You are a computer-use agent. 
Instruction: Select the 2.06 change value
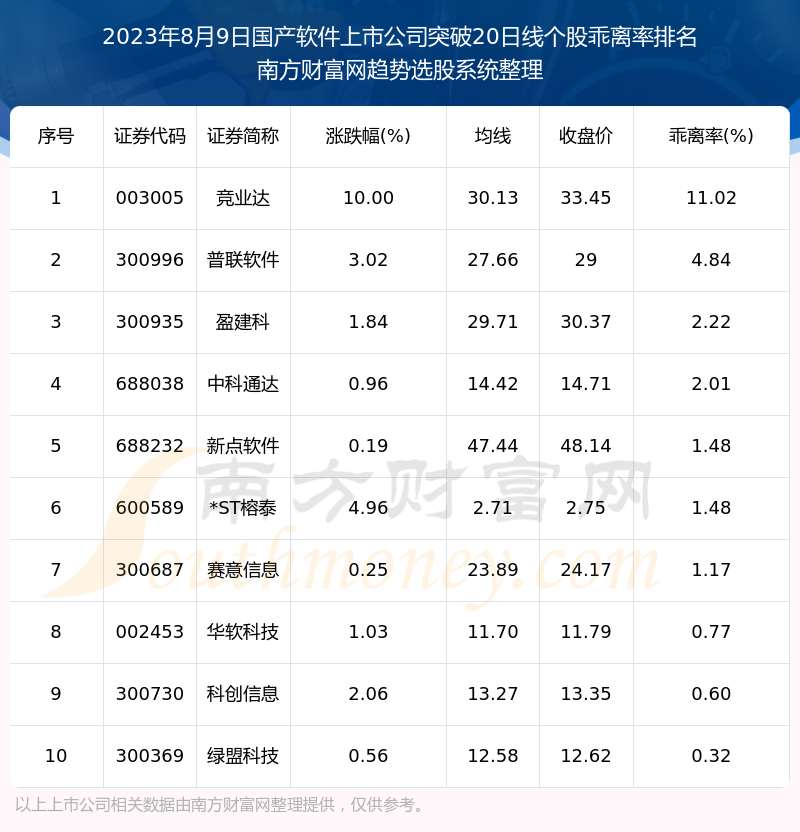368,695
